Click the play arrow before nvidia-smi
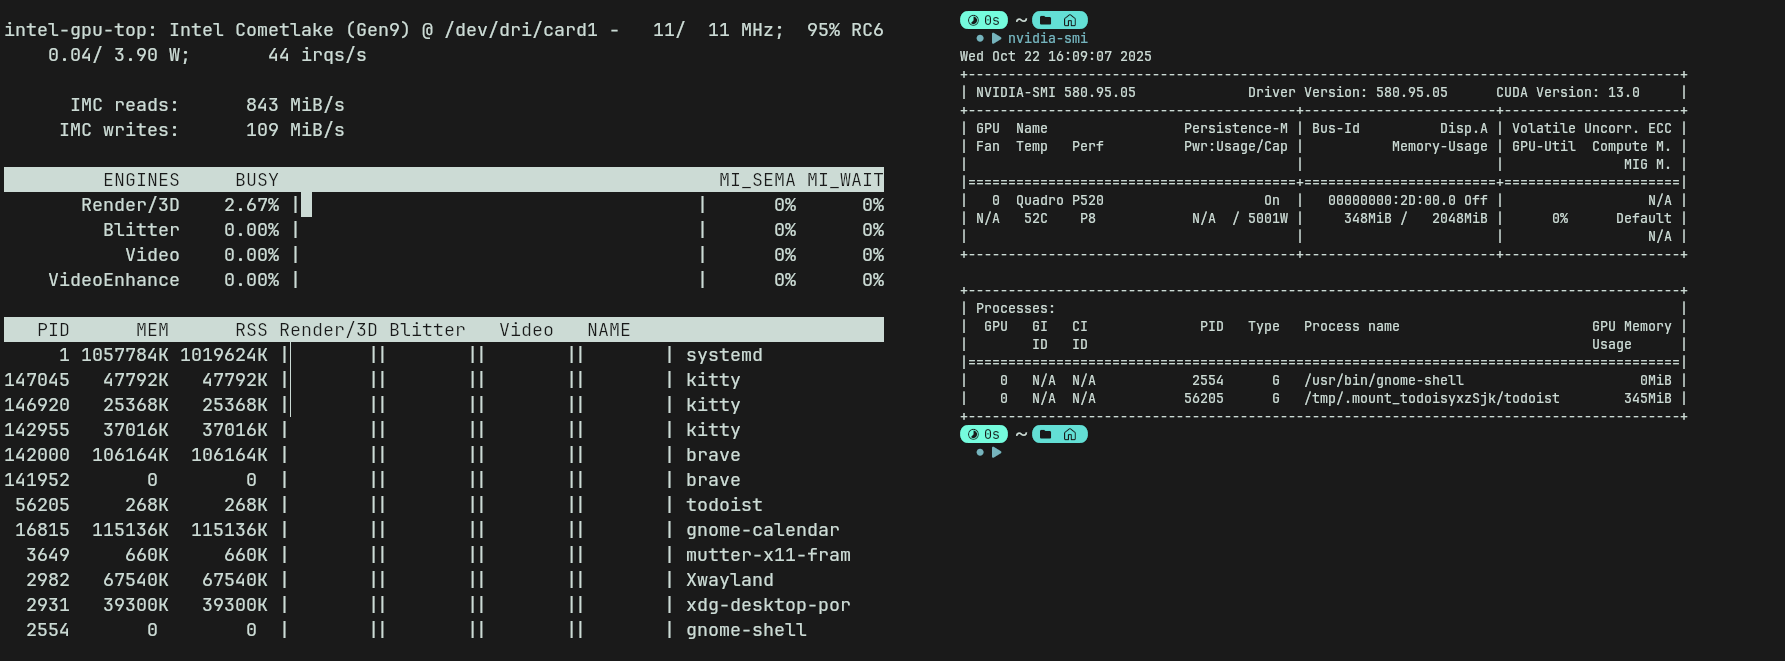 click(x=996, y=39)
